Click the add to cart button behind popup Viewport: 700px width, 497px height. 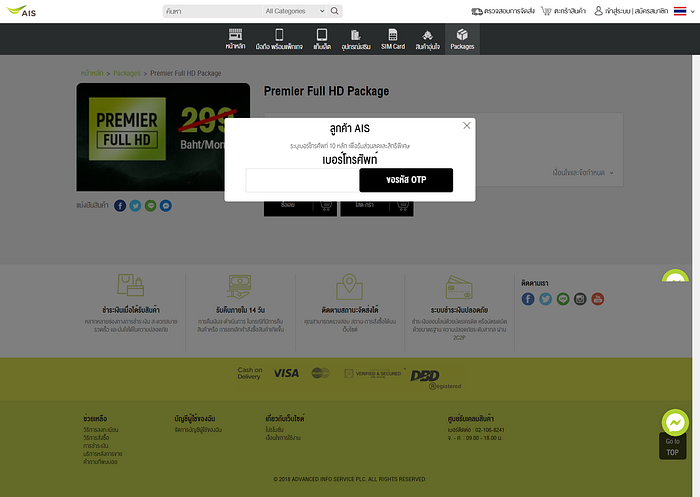(377, 209)
